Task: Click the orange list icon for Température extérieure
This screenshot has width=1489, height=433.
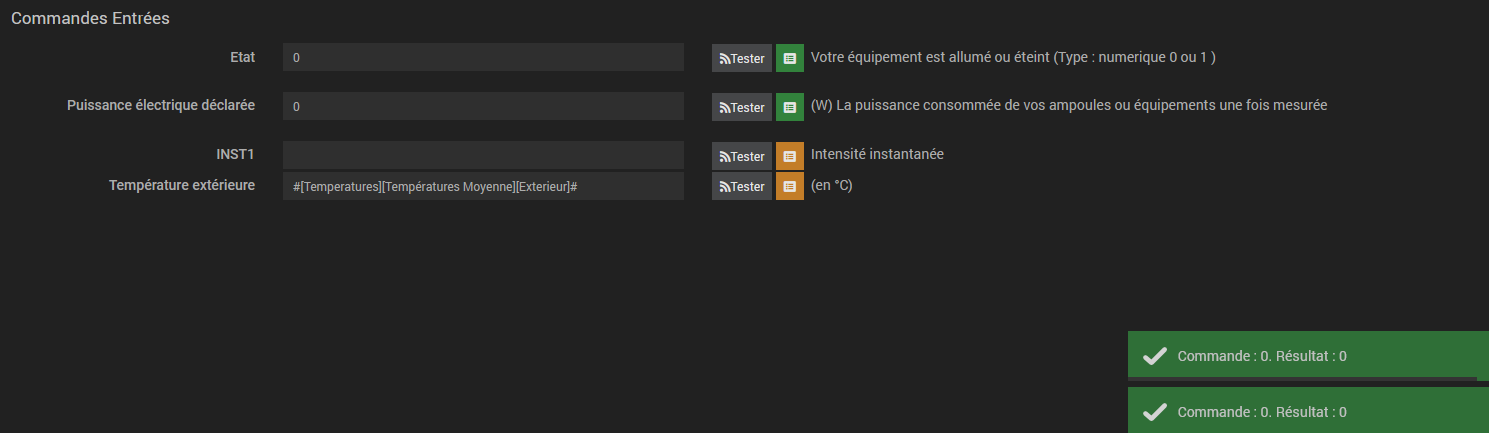Action: pyautogui.click(x=790, y=186)
